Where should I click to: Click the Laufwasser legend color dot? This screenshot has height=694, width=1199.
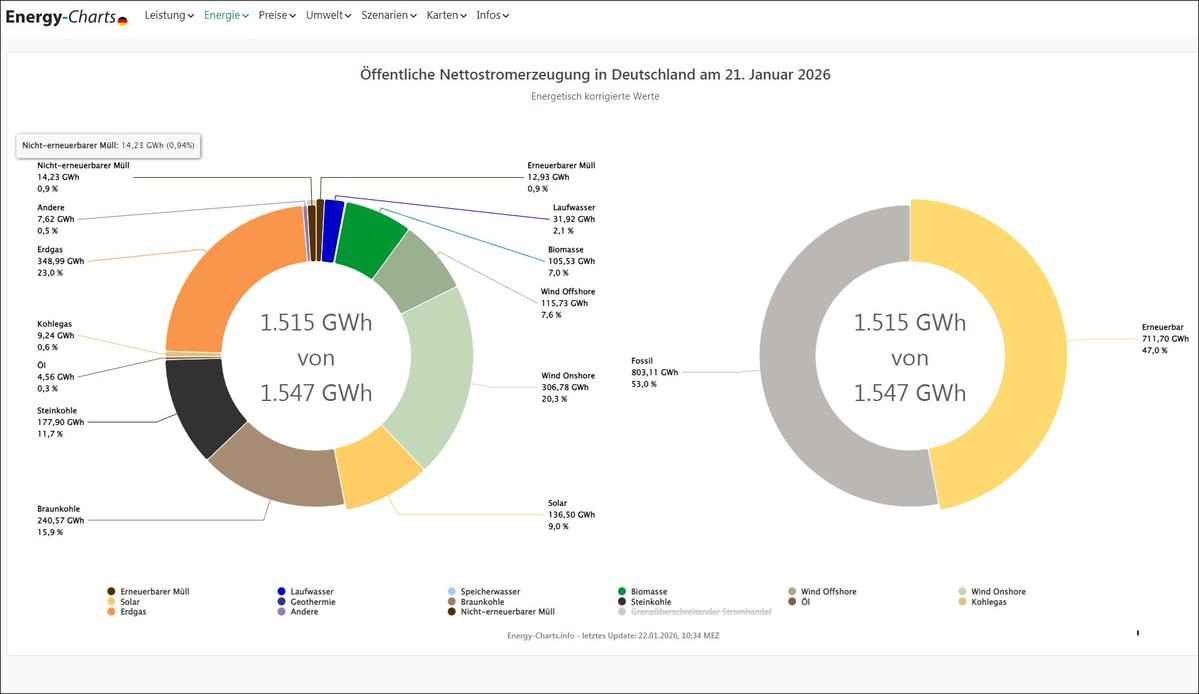[x=281, y=592]
